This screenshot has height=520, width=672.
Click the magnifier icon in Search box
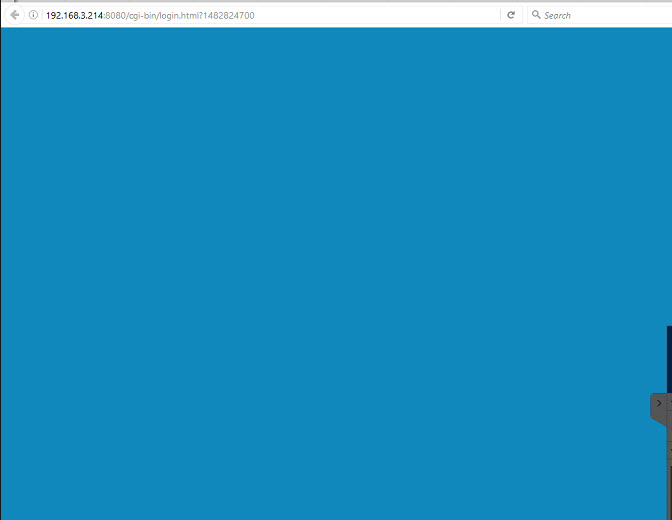(x=536, y=15)
